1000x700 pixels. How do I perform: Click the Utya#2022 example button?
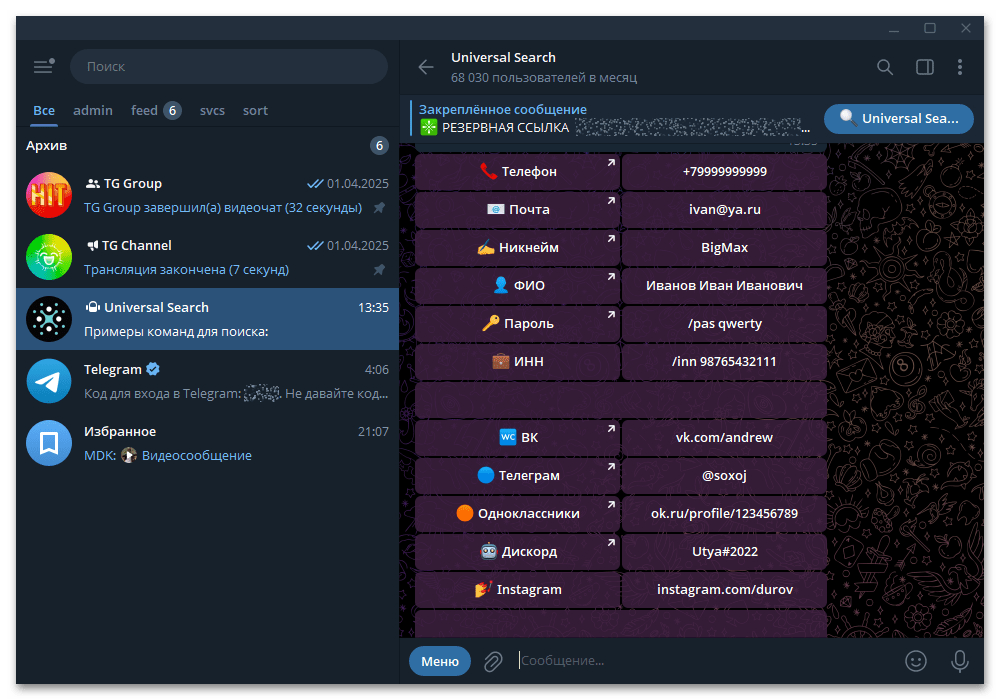point(724,551)
